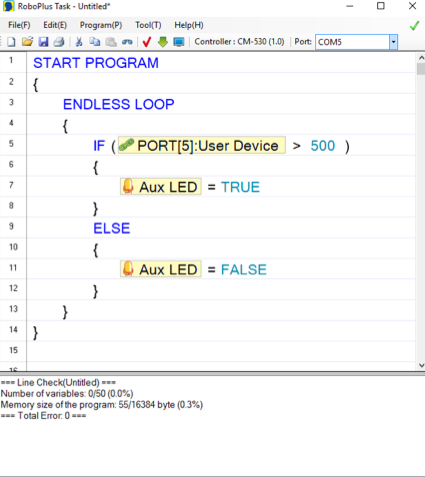Open the File(F) menu
Image resolution: width=425 pixels, height=477 pixels.
(x=19, y=25)
